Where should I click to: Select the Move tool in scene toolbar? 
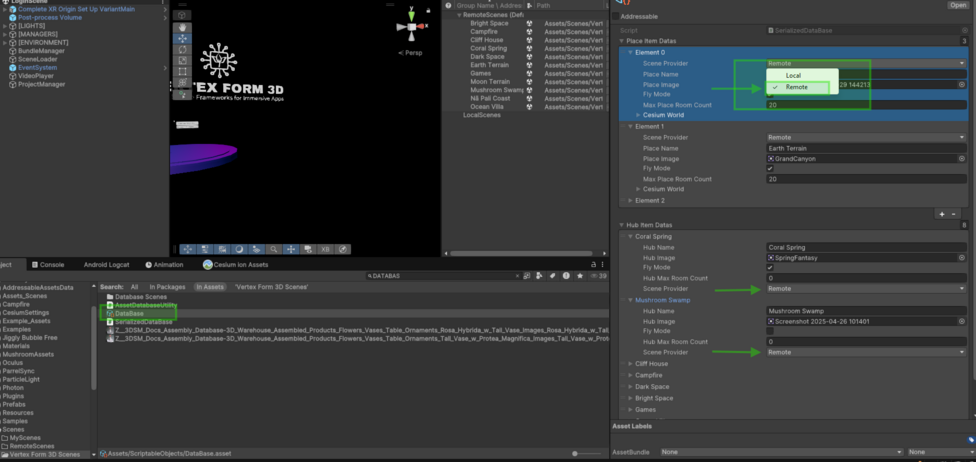(x=182, y=38)
